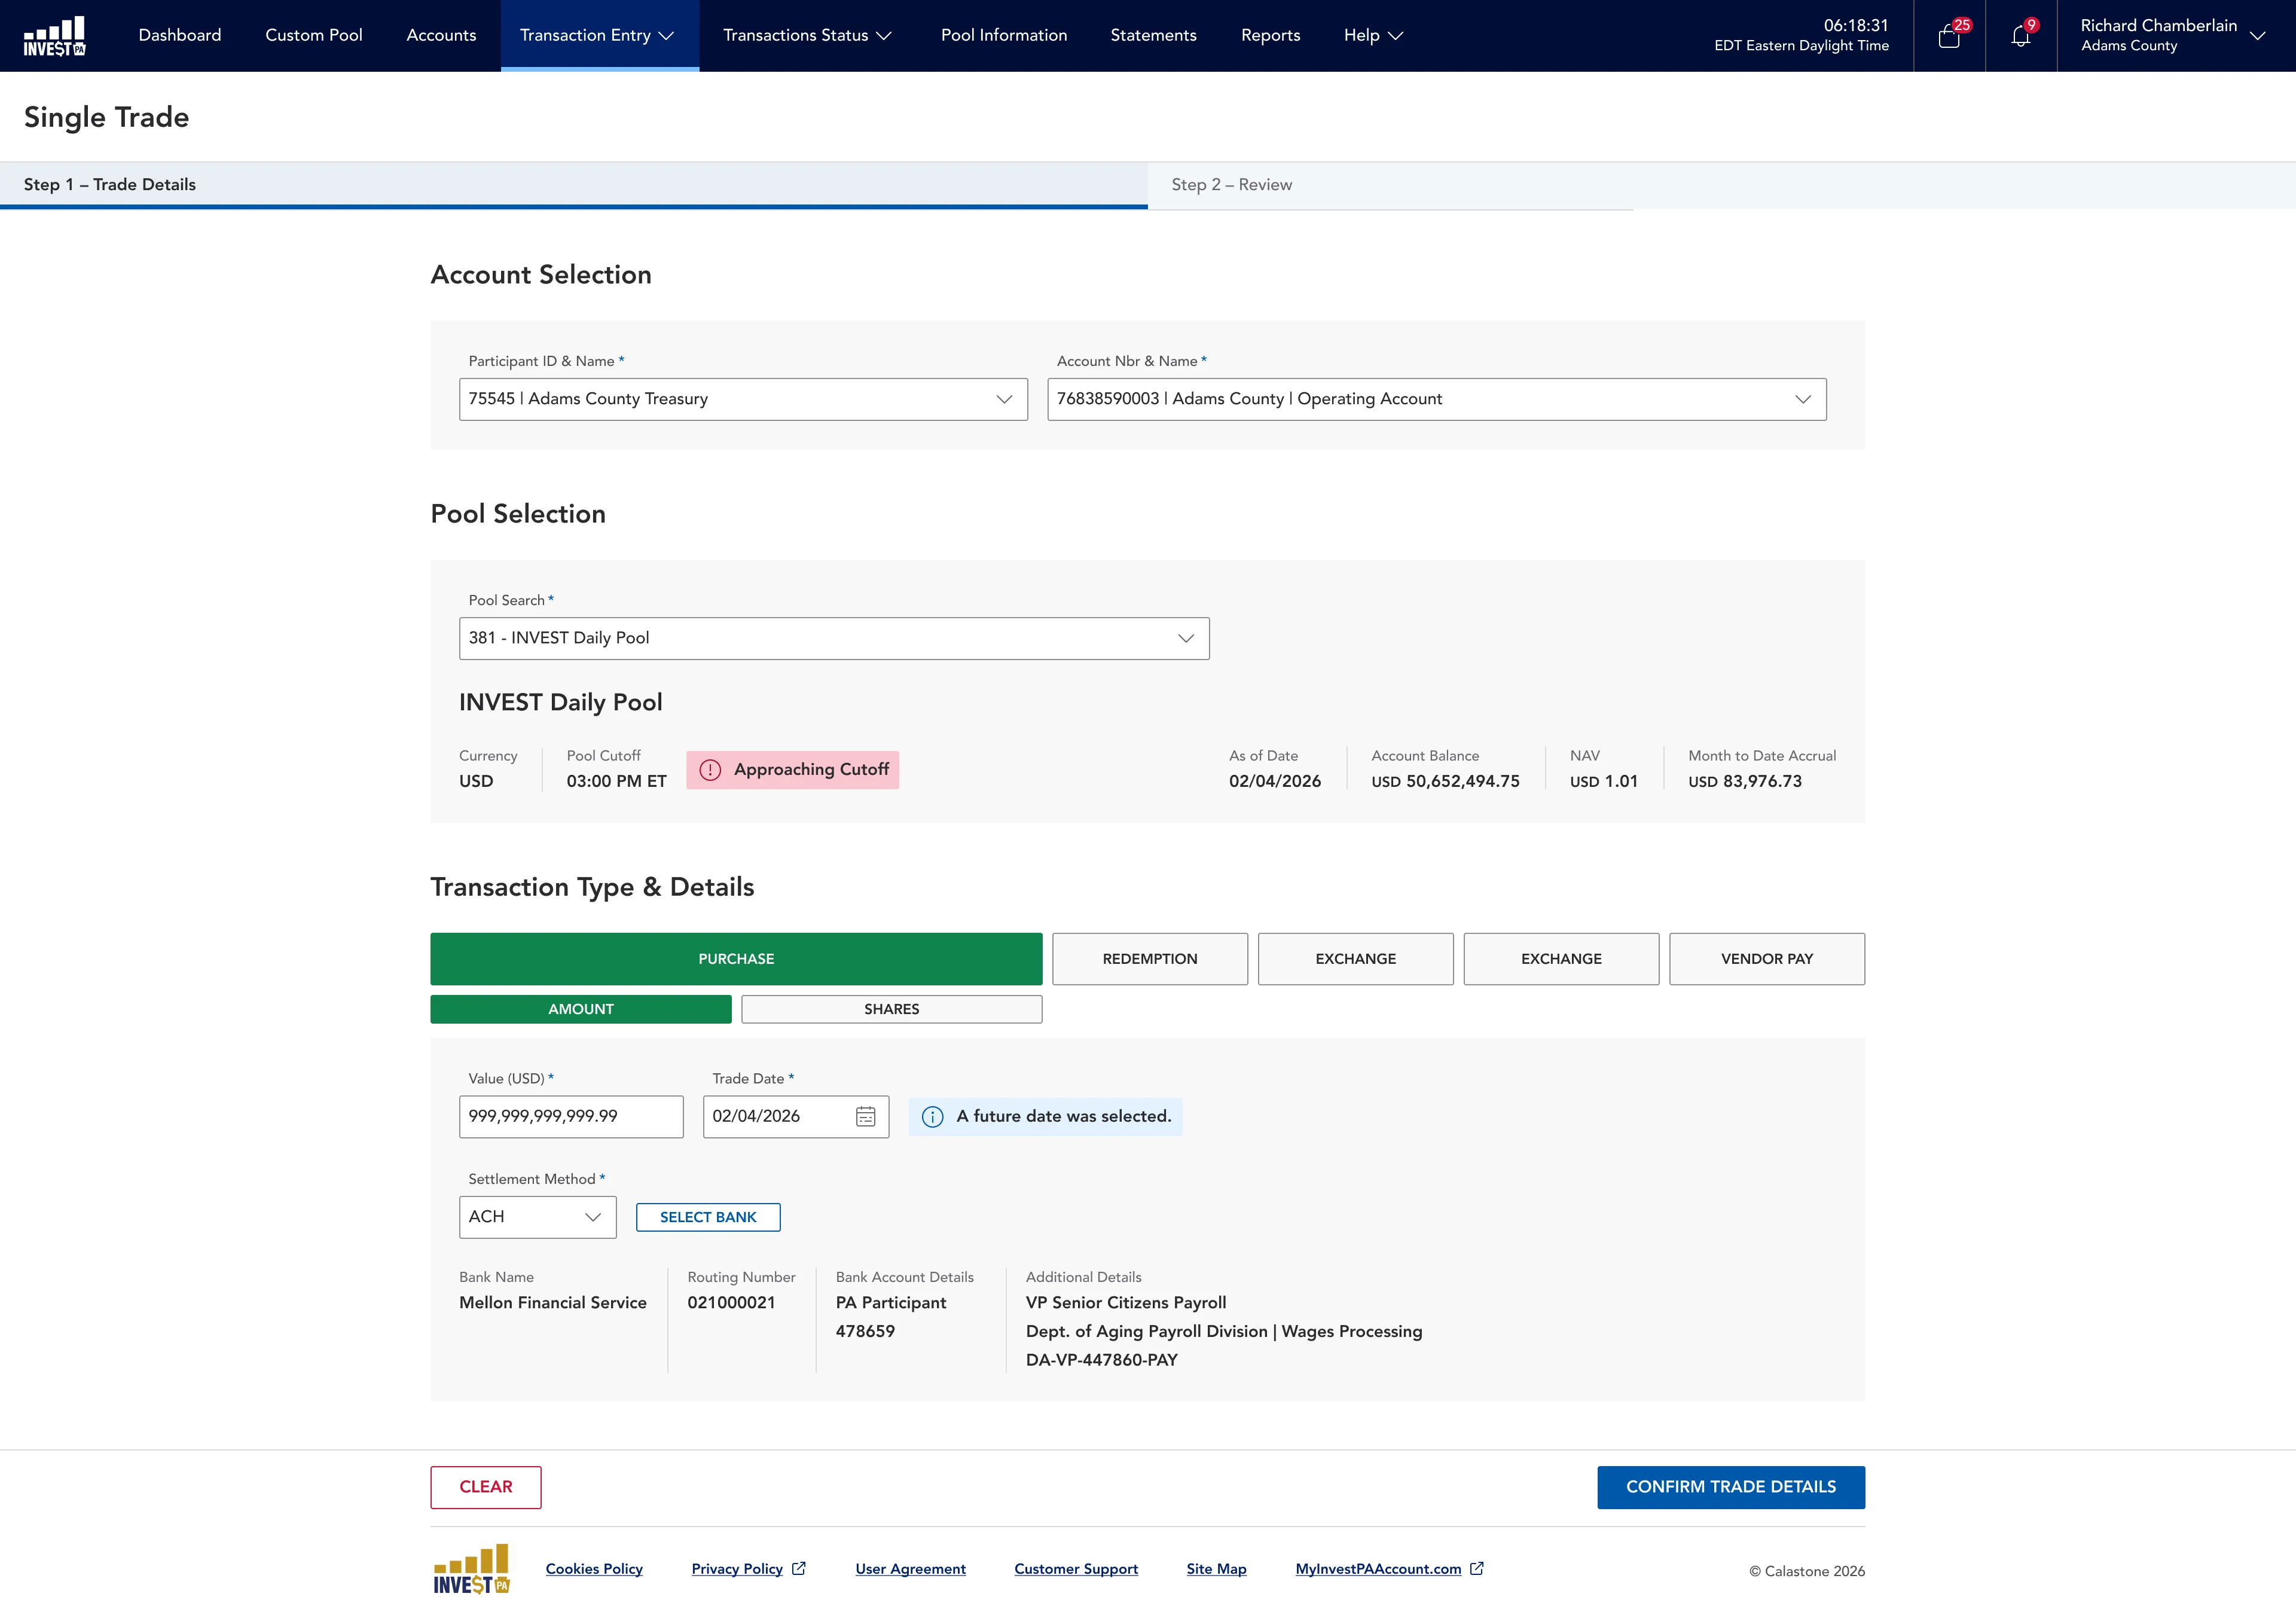
Task: Open Pool Information page
Action: click(1004, 36)
